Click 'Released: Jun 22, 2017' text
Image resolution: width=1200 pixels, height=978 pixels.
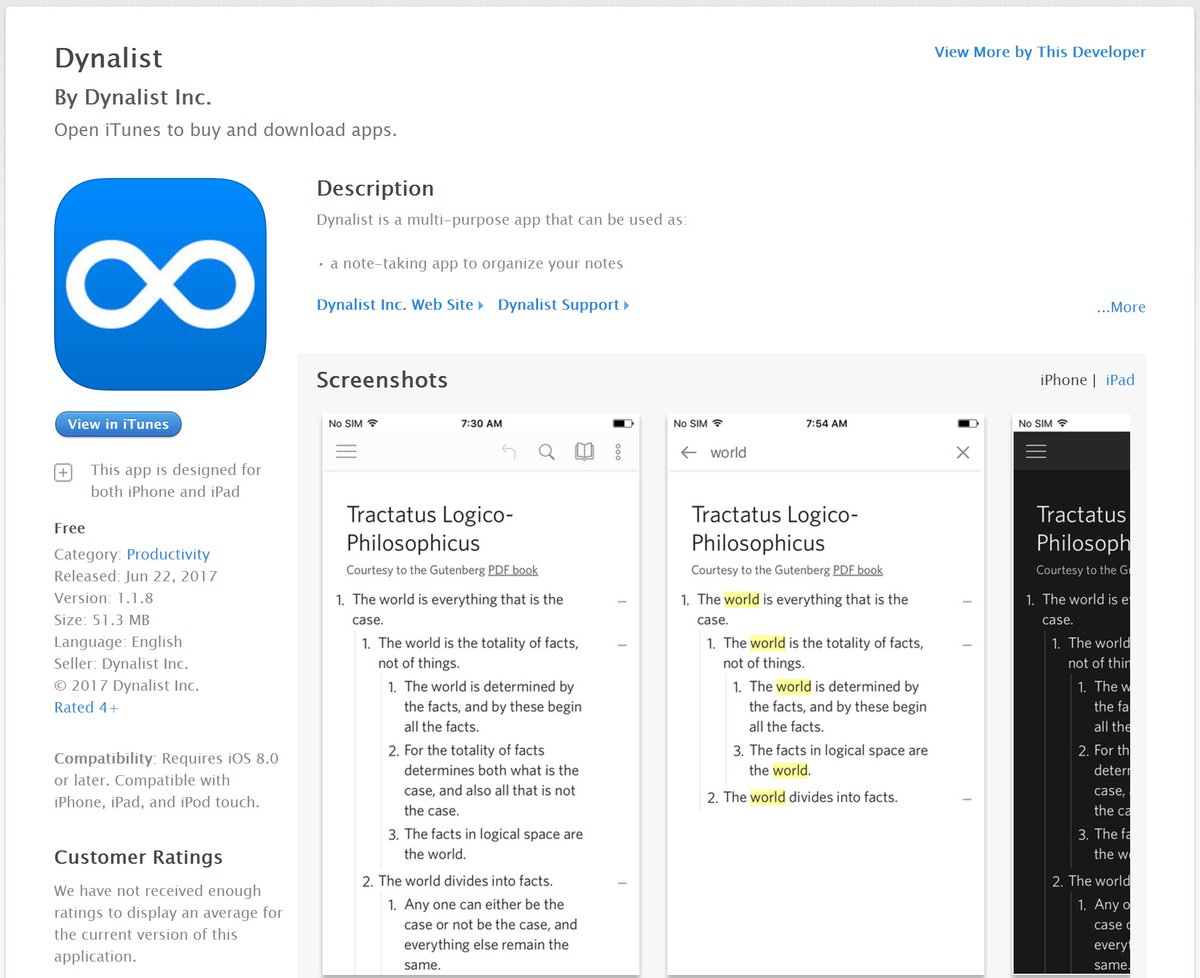tap(136, 576)
